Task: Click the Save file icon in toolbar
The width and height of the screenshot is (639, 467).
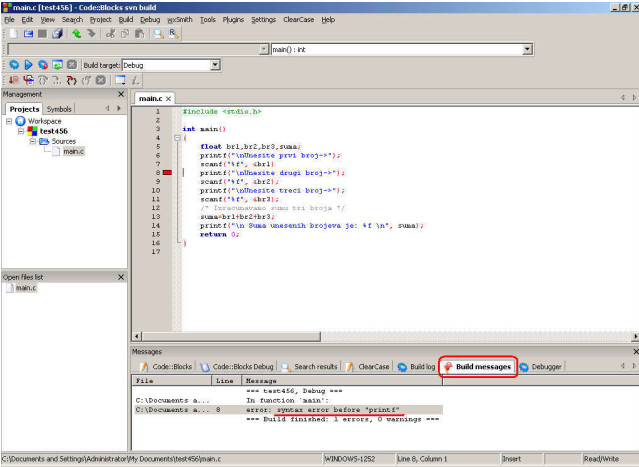Action: point(42,33)
